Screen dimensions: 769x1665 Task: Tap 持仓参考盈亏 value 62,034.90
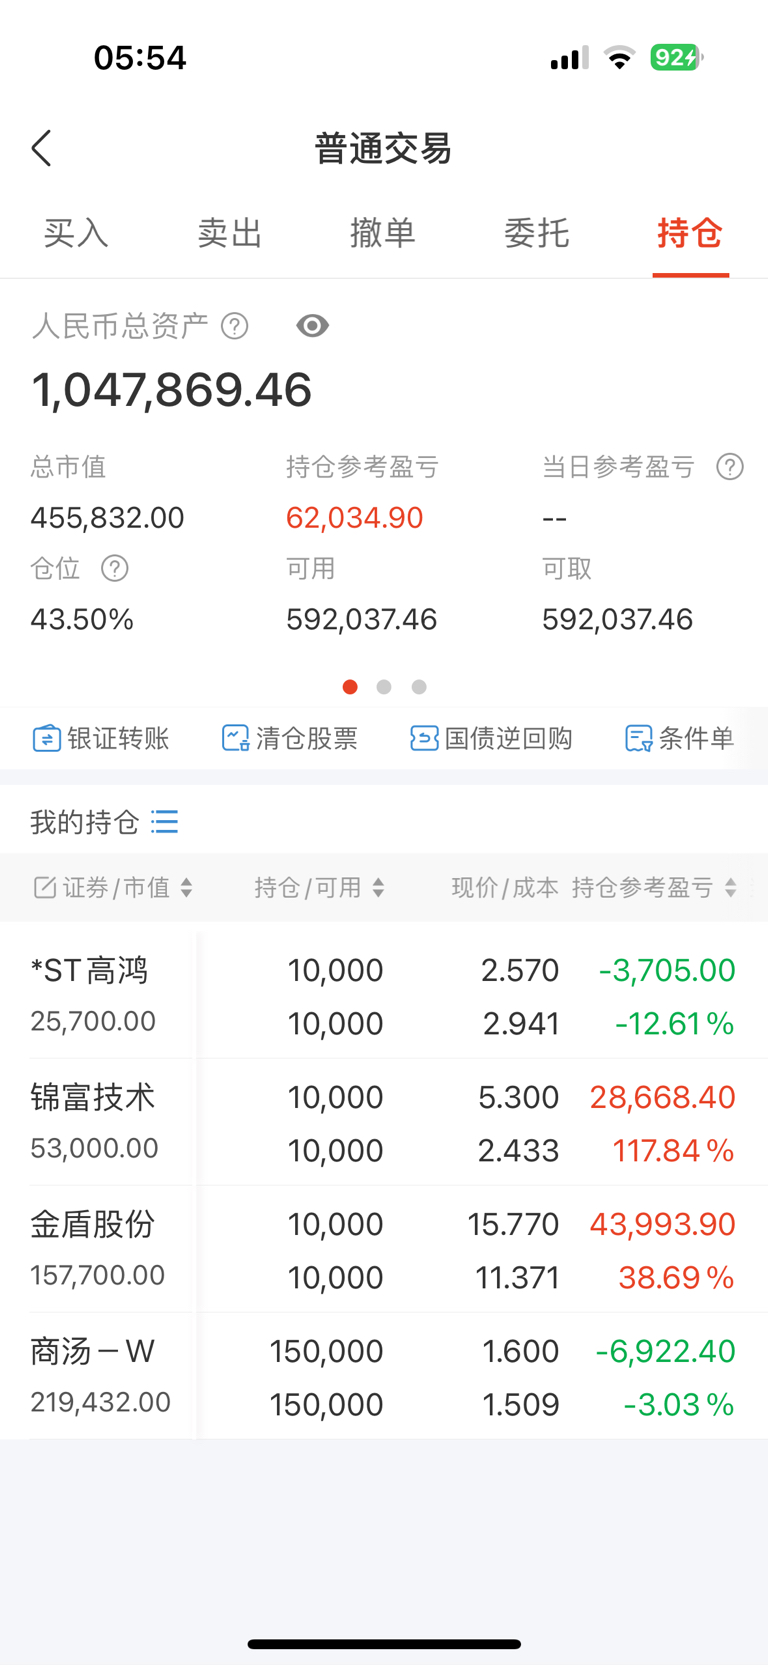coord(355,518)
